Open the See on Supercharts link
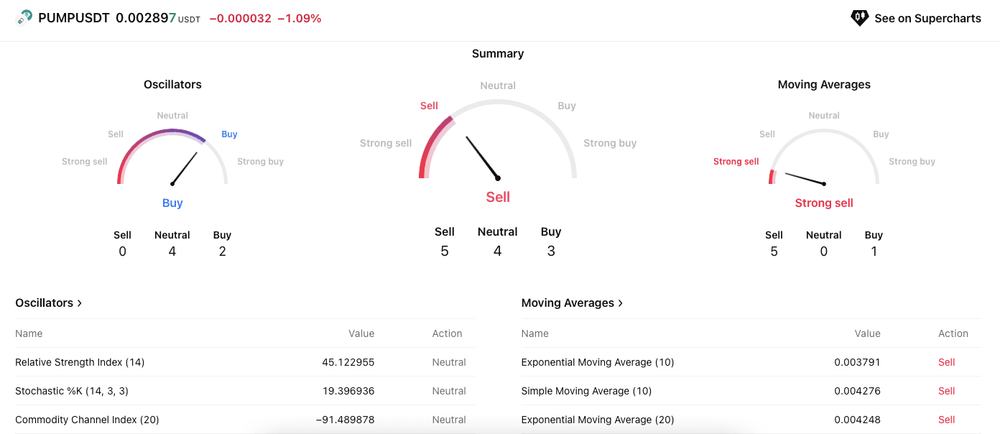The height and width of the screenshot is (434, 1000). tap(916, 18)
